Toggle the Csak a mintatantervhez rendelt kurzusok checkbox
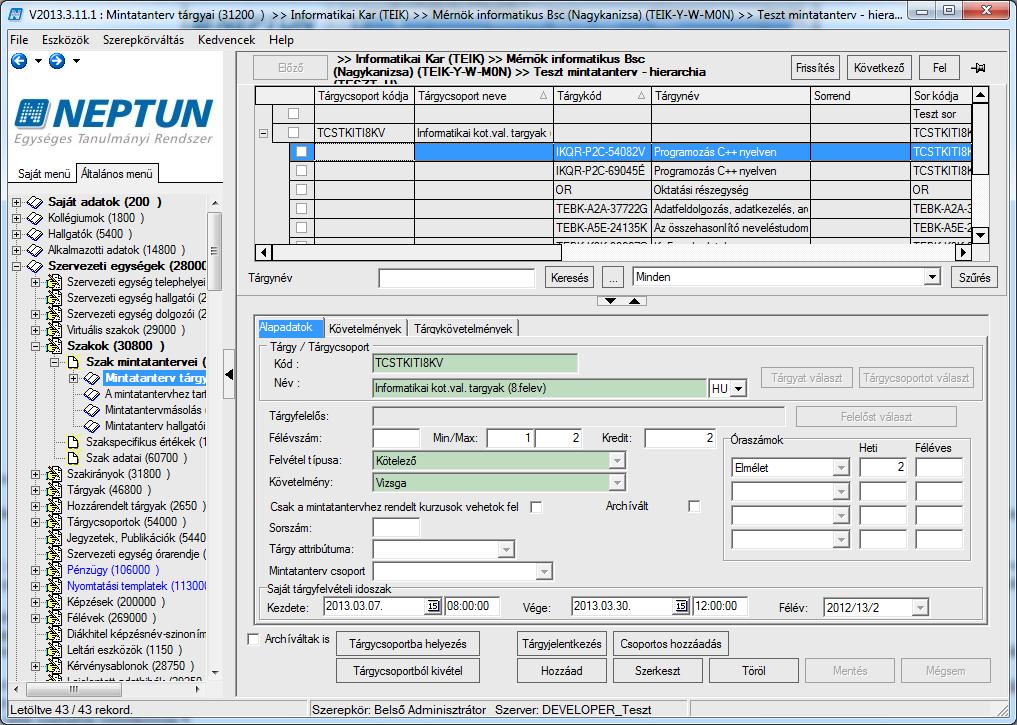The image size is (1017, 725). coord(536,507)
